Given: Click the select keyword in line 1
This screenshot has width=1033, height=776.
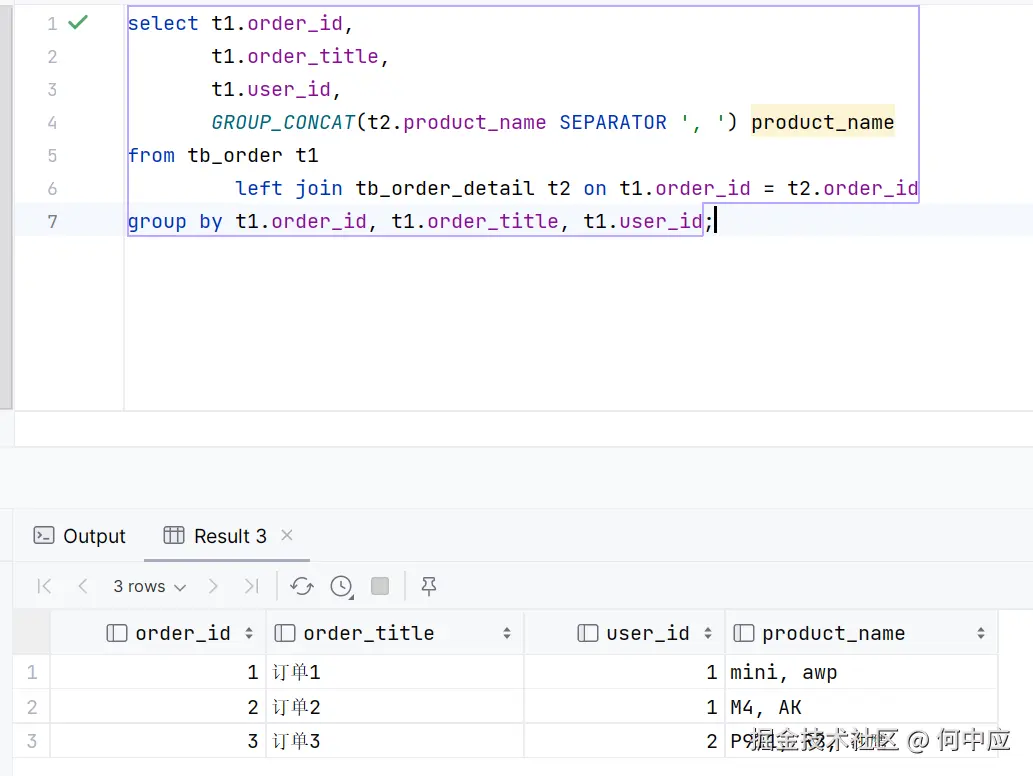Looking at the screenshot, I should (163, 24).
